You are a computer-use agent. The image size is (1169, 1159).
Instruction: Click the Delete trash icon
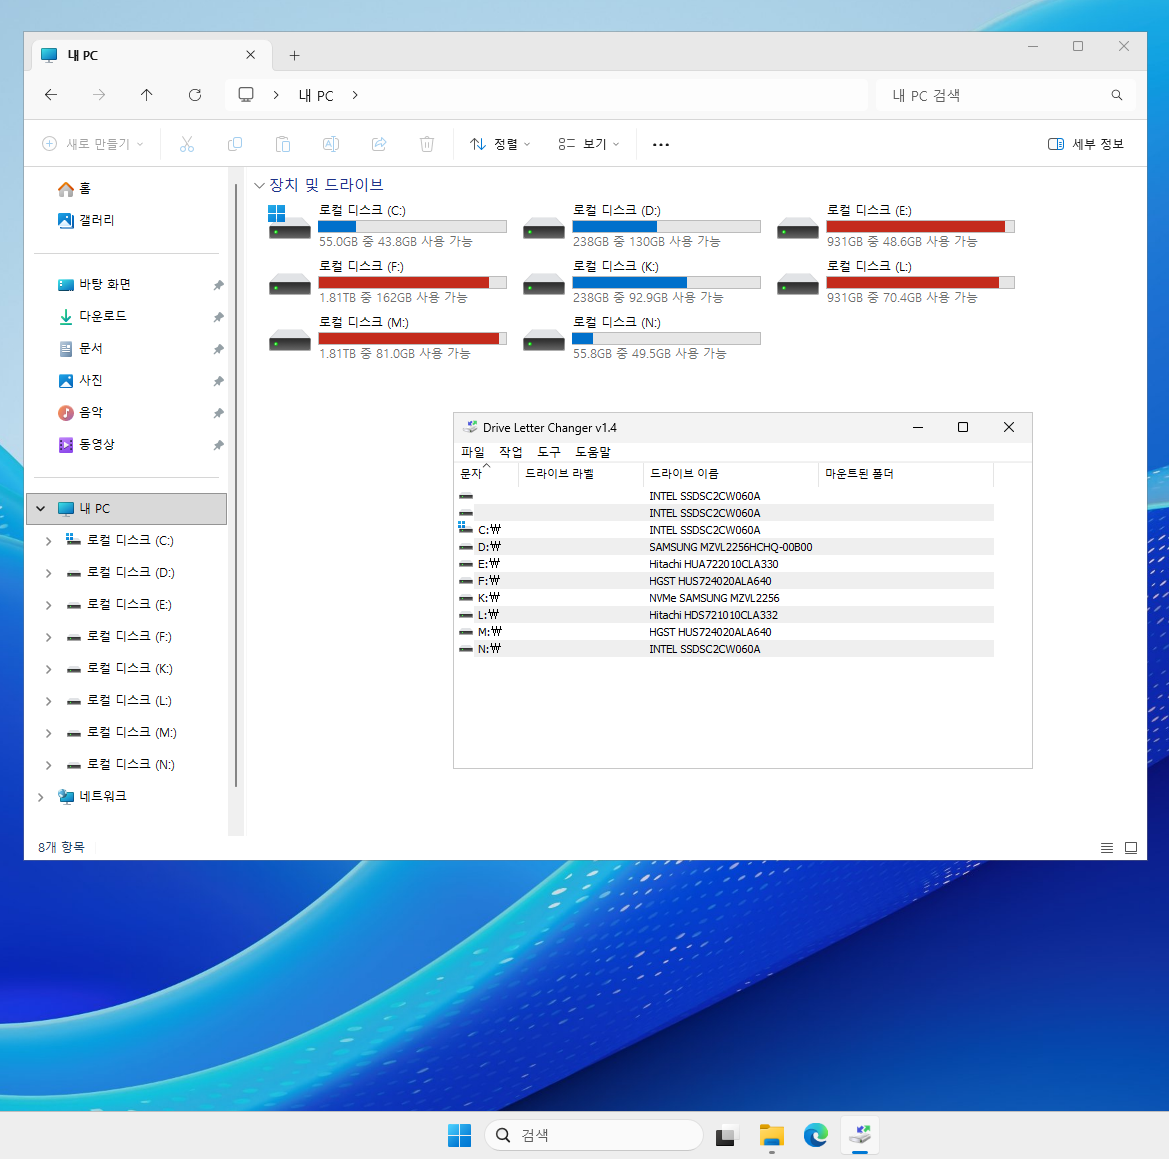(426, 144)
